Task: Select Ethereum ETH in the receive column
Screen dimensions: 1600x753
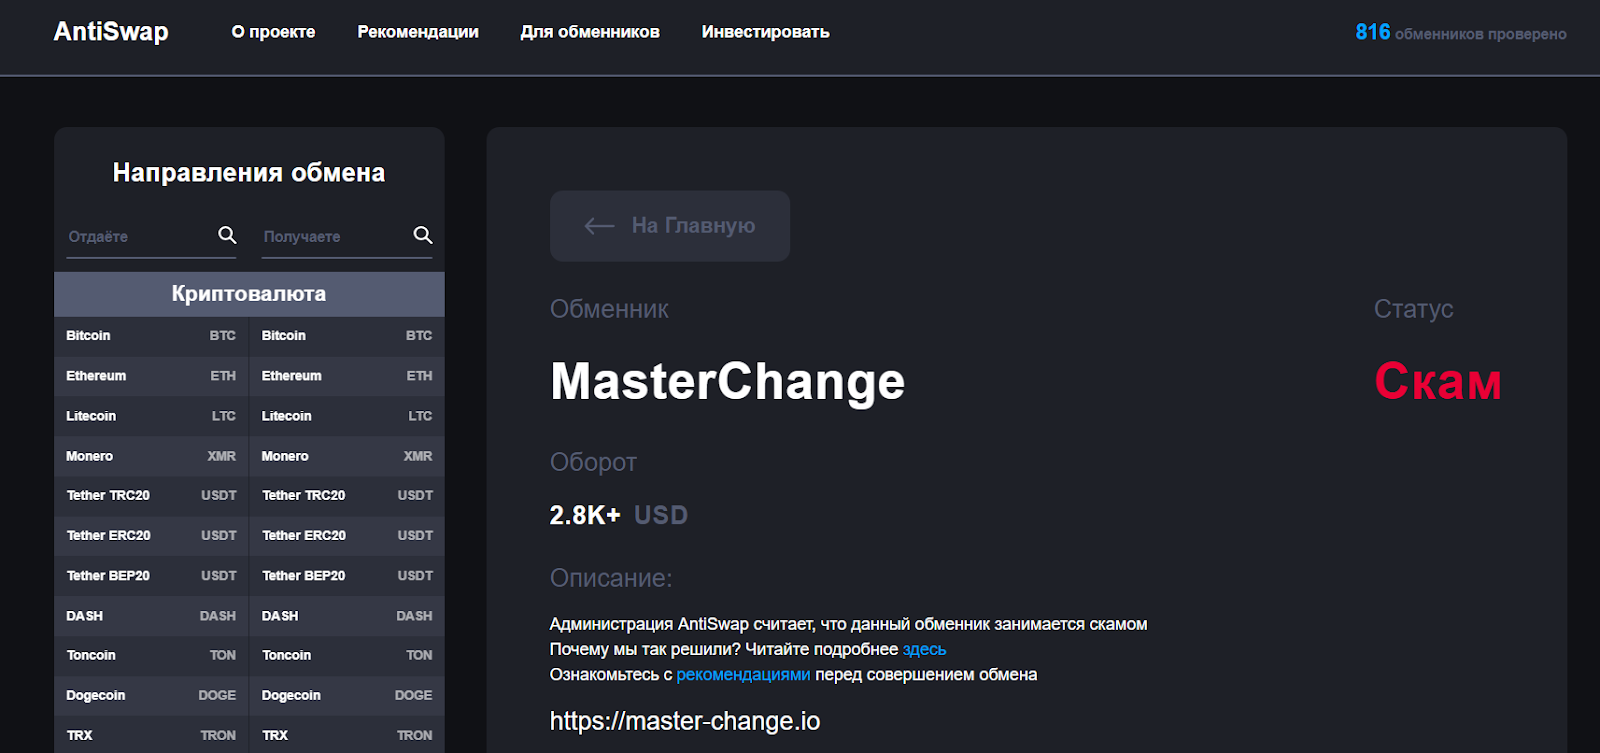Action: click(x=347, y=376)
